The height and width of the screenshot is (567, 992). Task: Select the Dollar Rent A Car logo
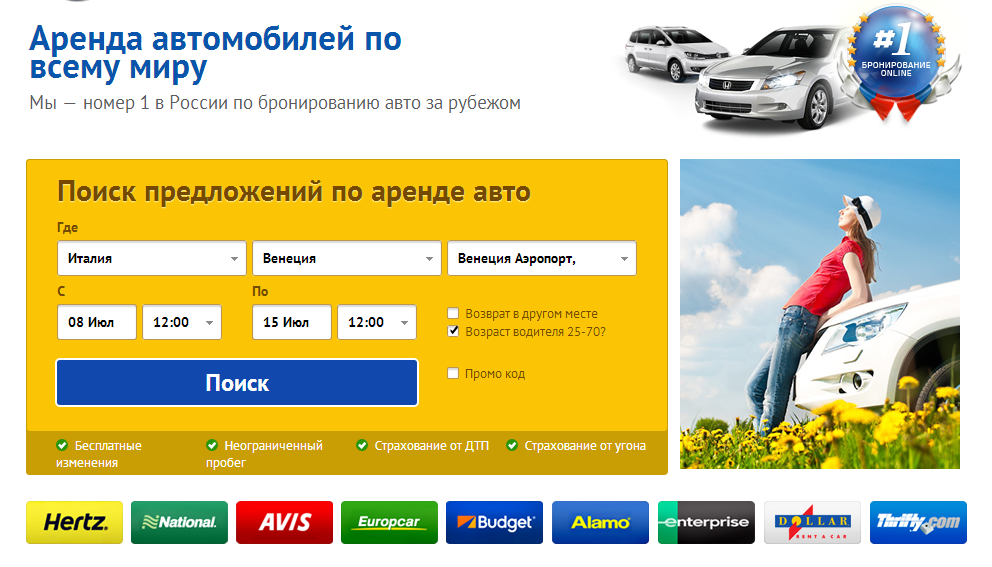tap(812, 522)
